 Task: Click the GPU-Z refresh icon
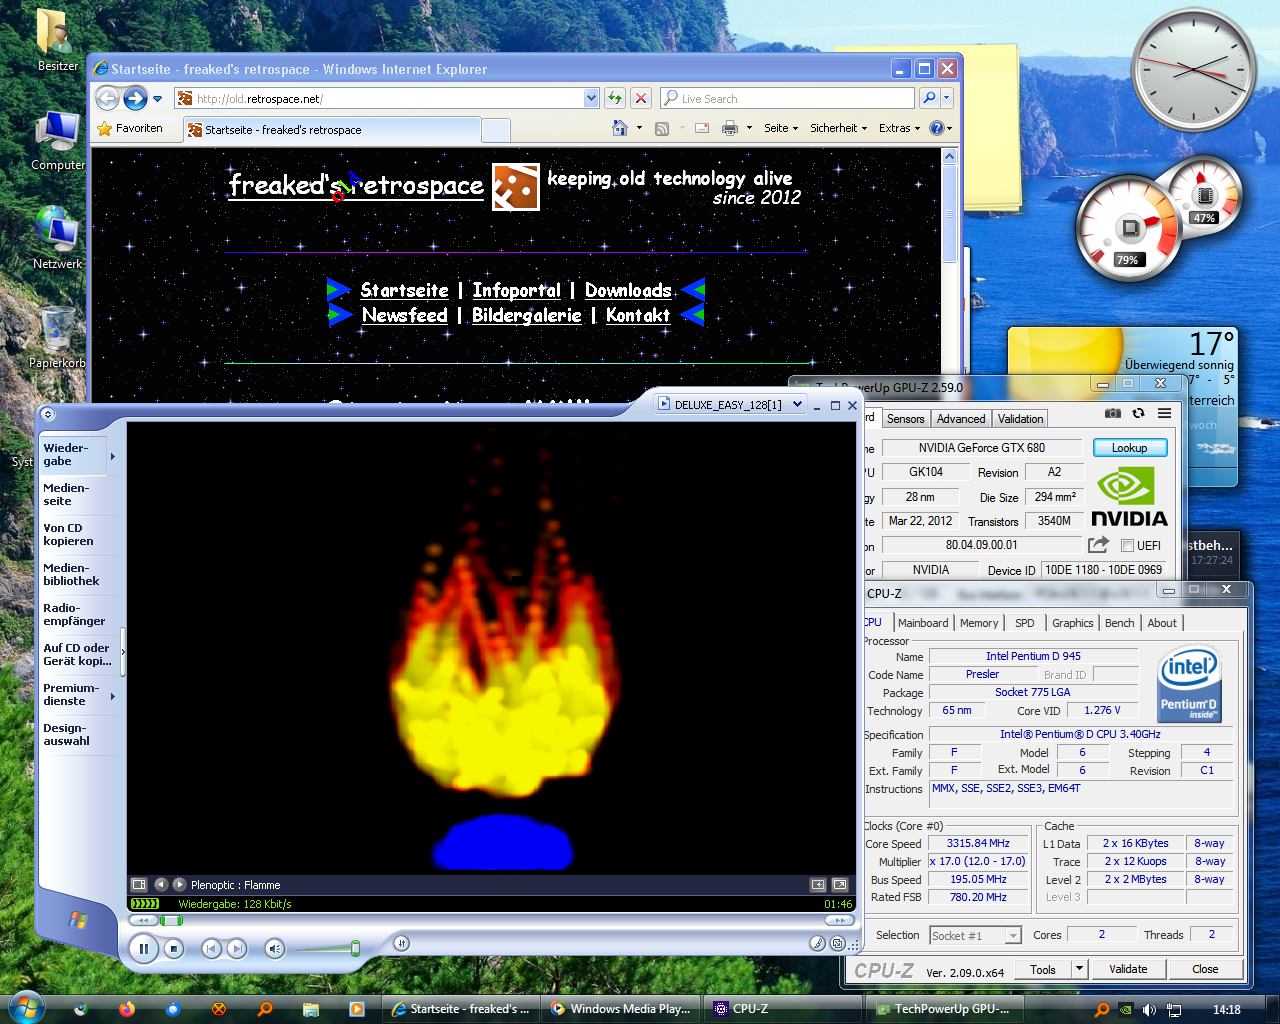coord(1138,413)
